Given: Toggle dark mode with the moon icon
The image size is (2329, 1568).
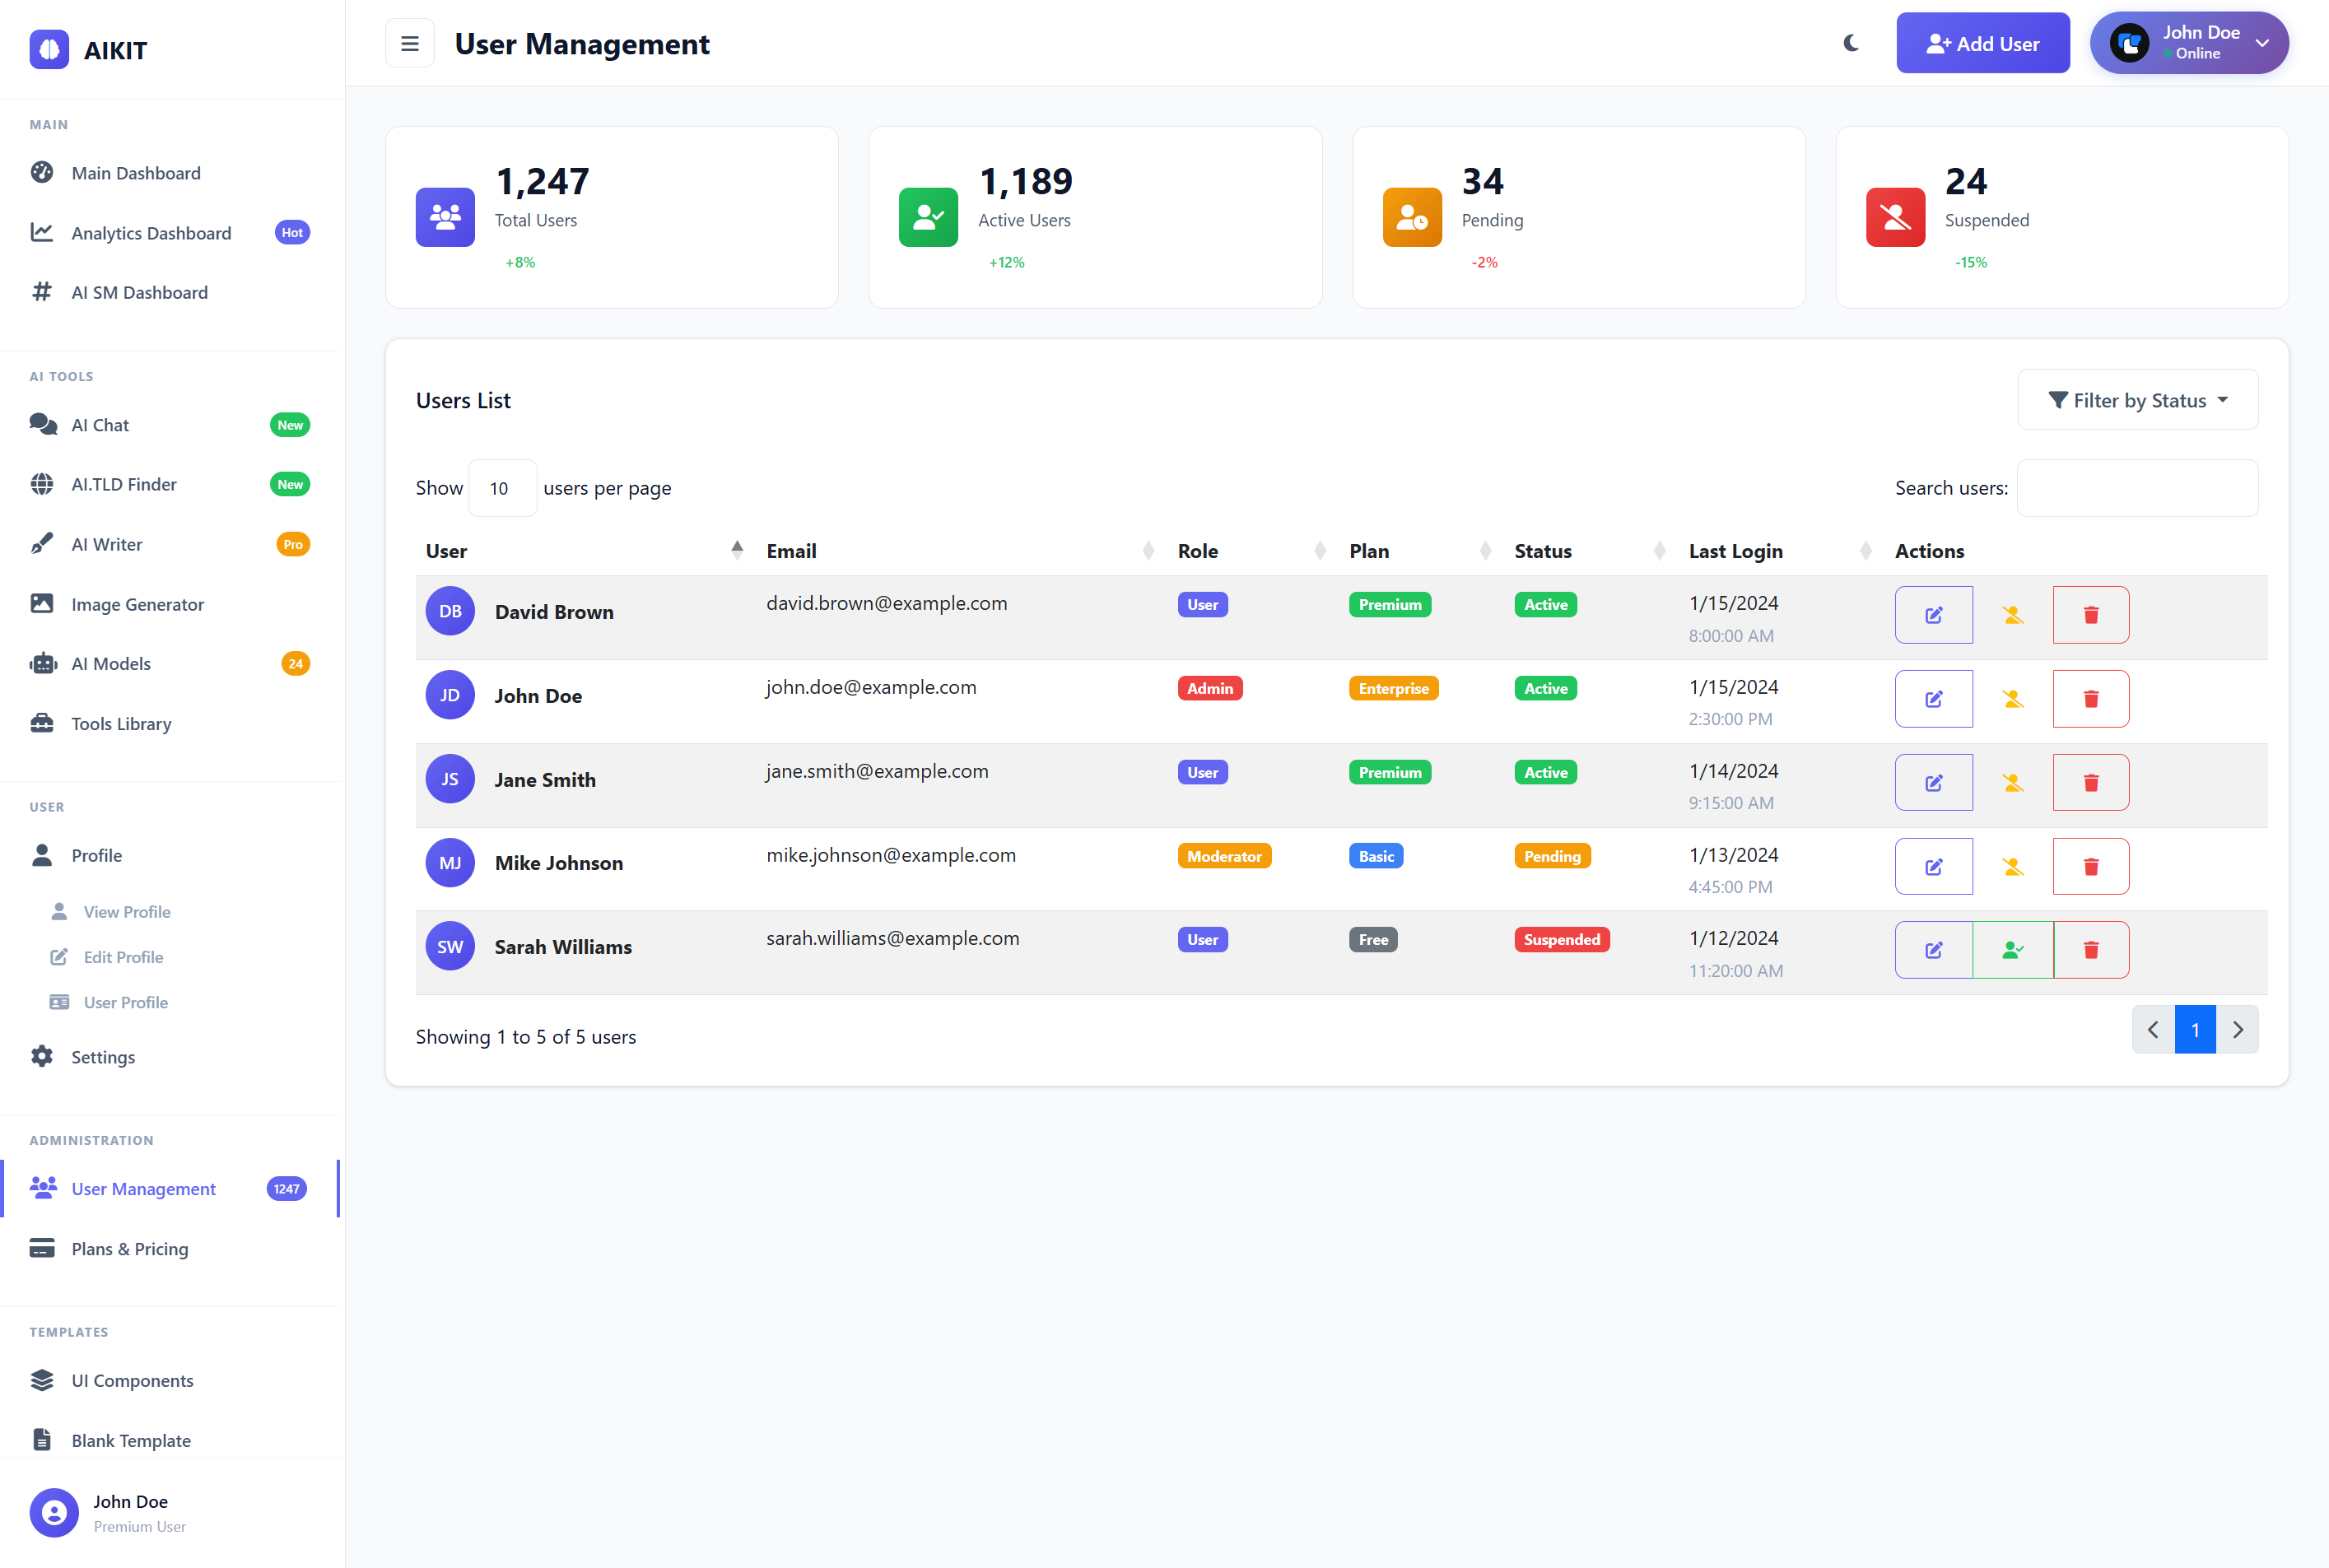Looking at the screenshot, I should tap(1851, 43).
